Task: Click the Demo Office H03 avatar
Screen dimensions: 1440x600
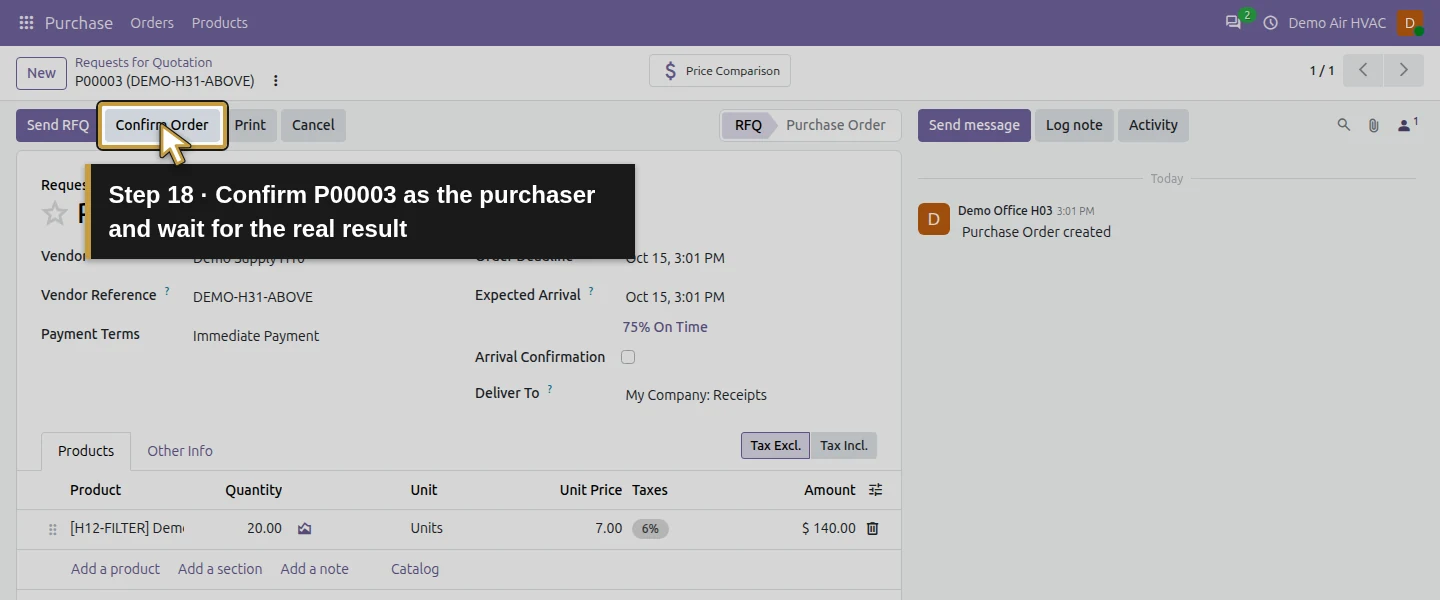Action: (x=934, y=219)
